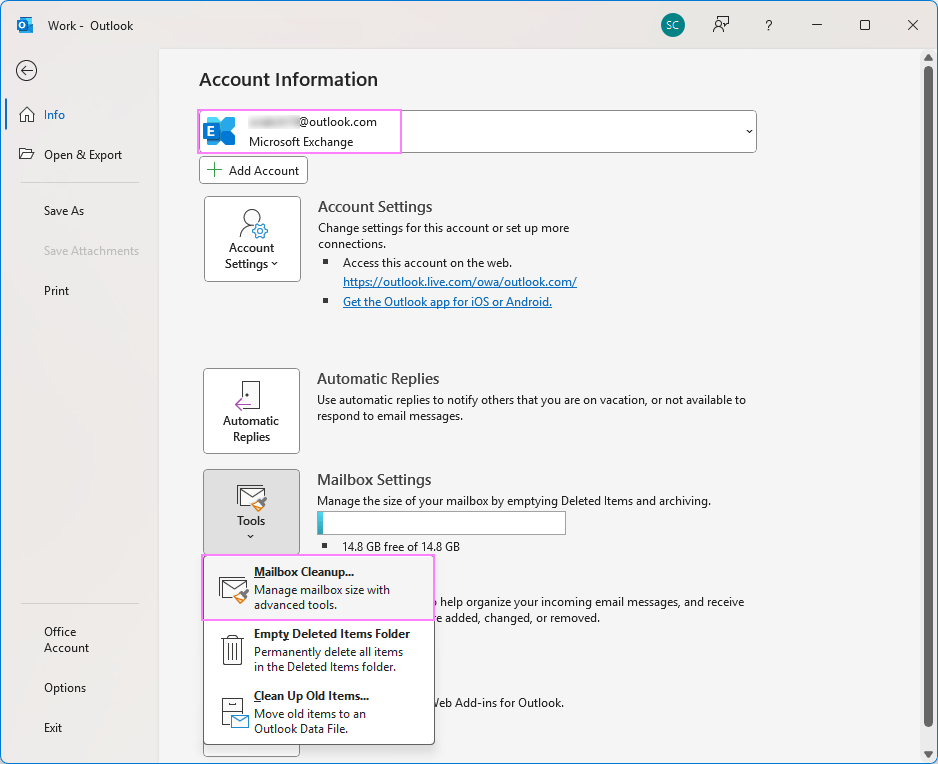Open the Account Settings dropdown button
Viewport: 938px width, 764px height.
tap(252, 239)
